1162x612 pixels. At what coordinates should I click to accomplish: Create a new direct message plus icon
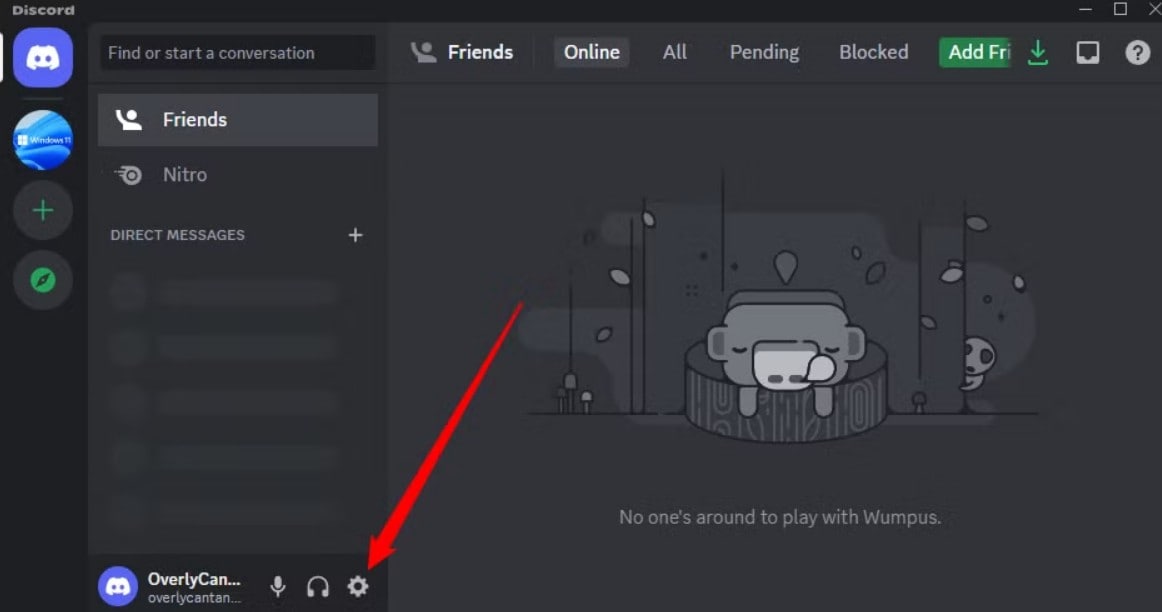[x=356, y=235]
